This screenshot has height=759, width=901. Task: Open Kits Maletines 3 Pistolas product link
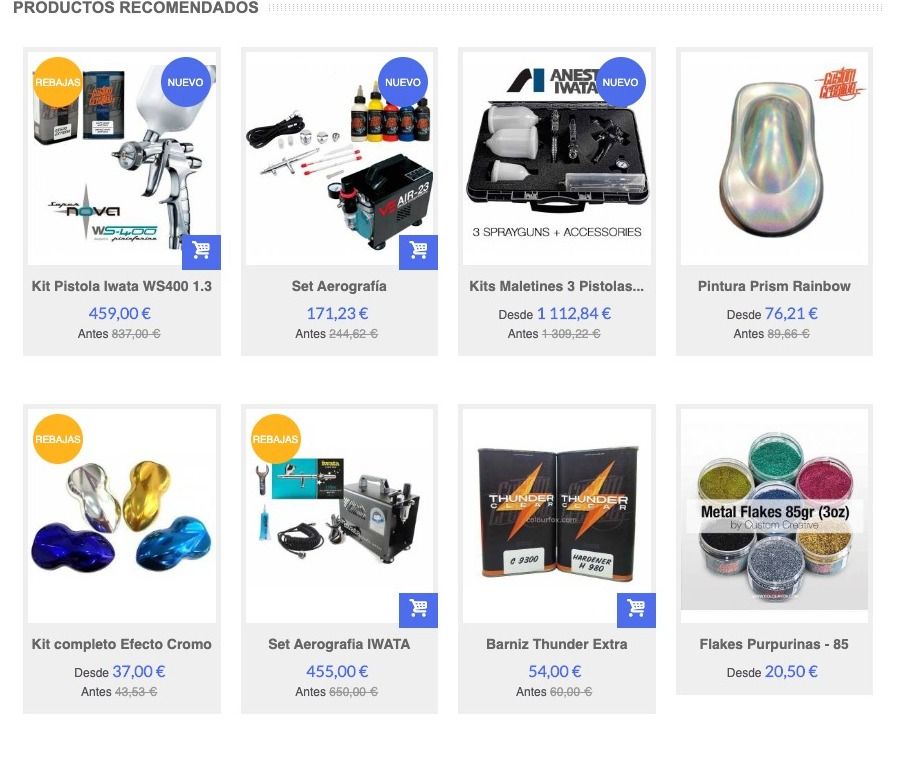point(556,286)
